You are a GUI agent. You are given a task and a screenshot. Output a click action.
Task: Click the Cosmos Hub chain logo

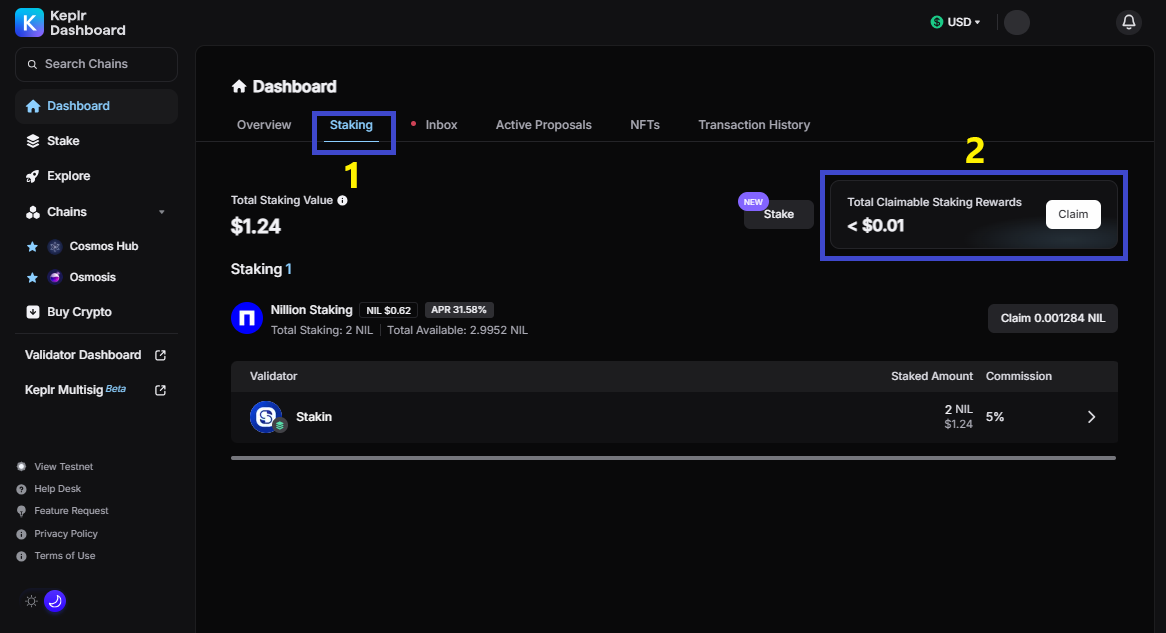click(x=54, y=246)
